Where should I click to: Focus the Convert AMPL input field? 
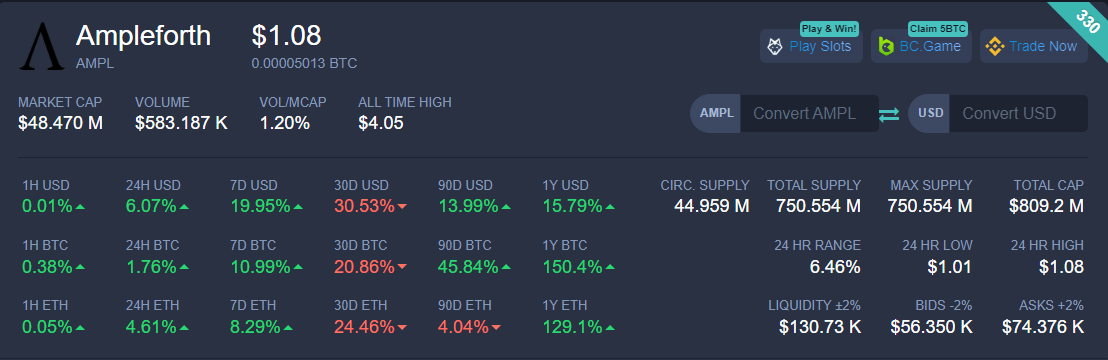[809, 114]
